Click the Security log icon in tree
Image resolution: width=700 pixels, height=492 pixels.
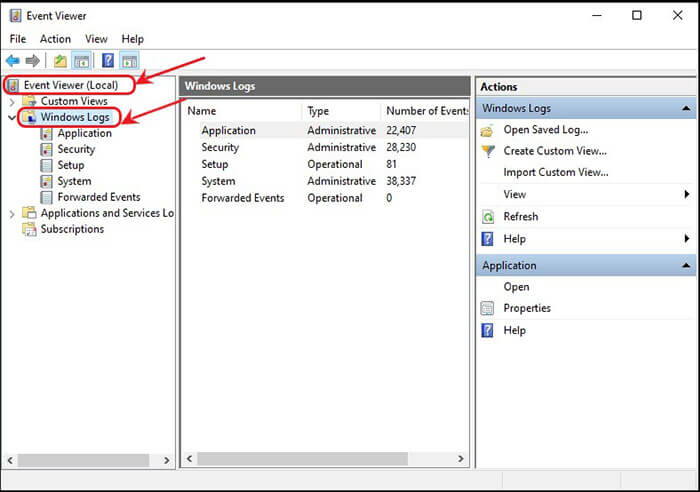pos(46,149)
